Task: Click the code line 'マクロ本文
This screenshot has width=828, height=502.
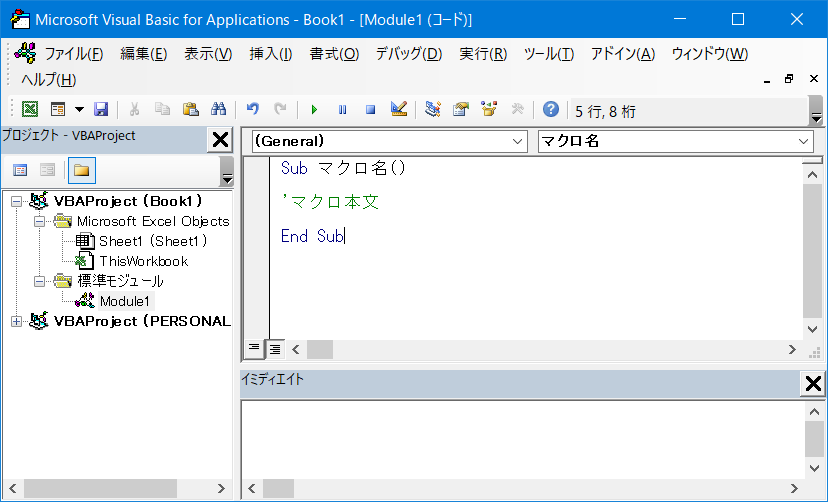Action: (330, 202)
